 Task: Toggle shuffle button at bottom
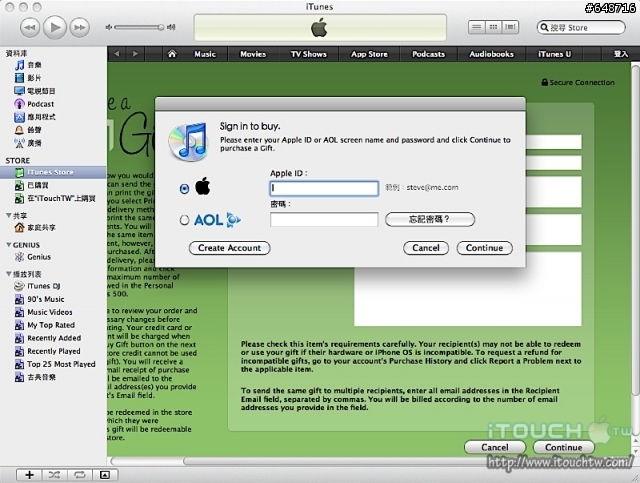54,474
